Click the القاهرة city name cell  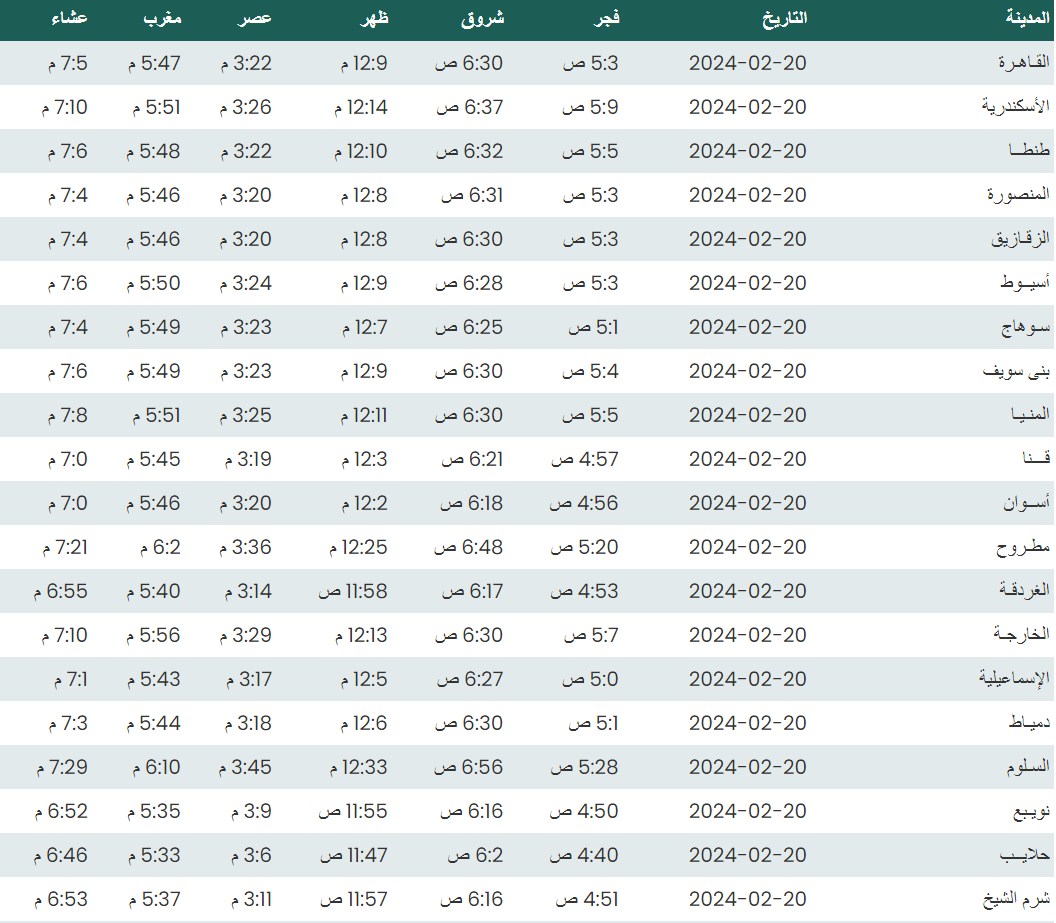[x=1024, y=63]
